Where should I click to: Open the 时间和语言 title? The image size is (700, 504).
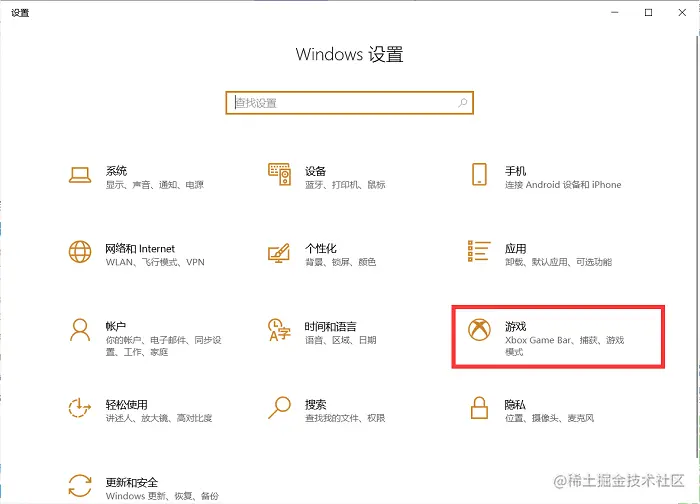point(331,326)
